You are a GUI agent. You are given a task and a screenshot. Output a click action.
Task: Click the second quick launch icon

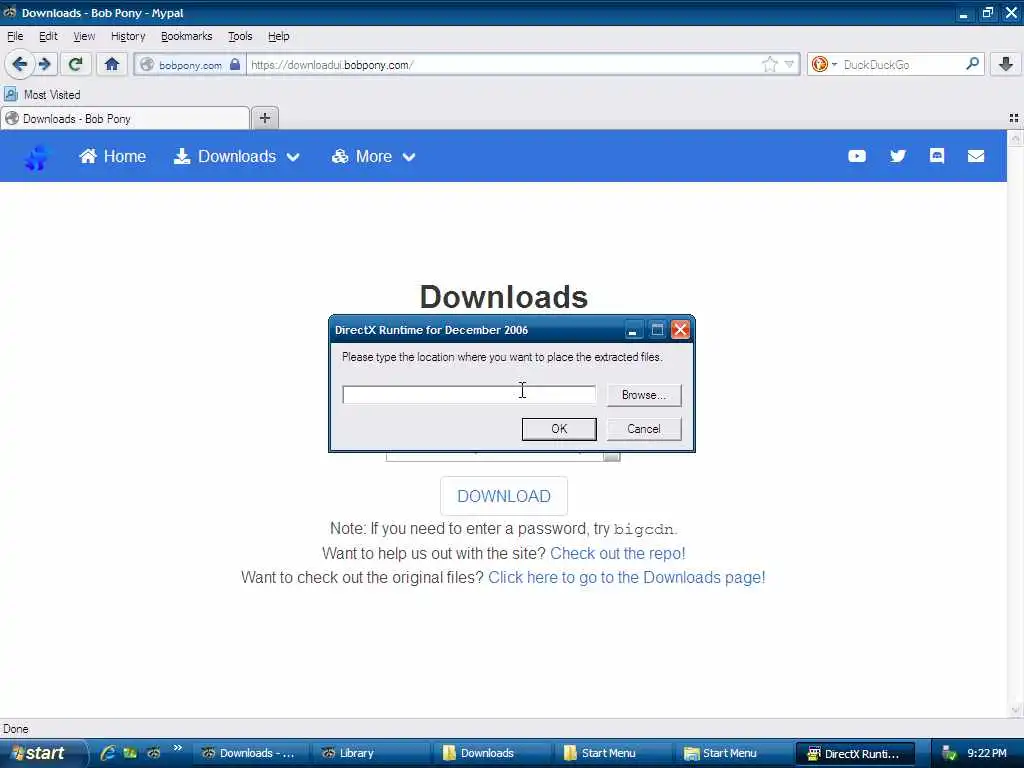pos(131,753)
